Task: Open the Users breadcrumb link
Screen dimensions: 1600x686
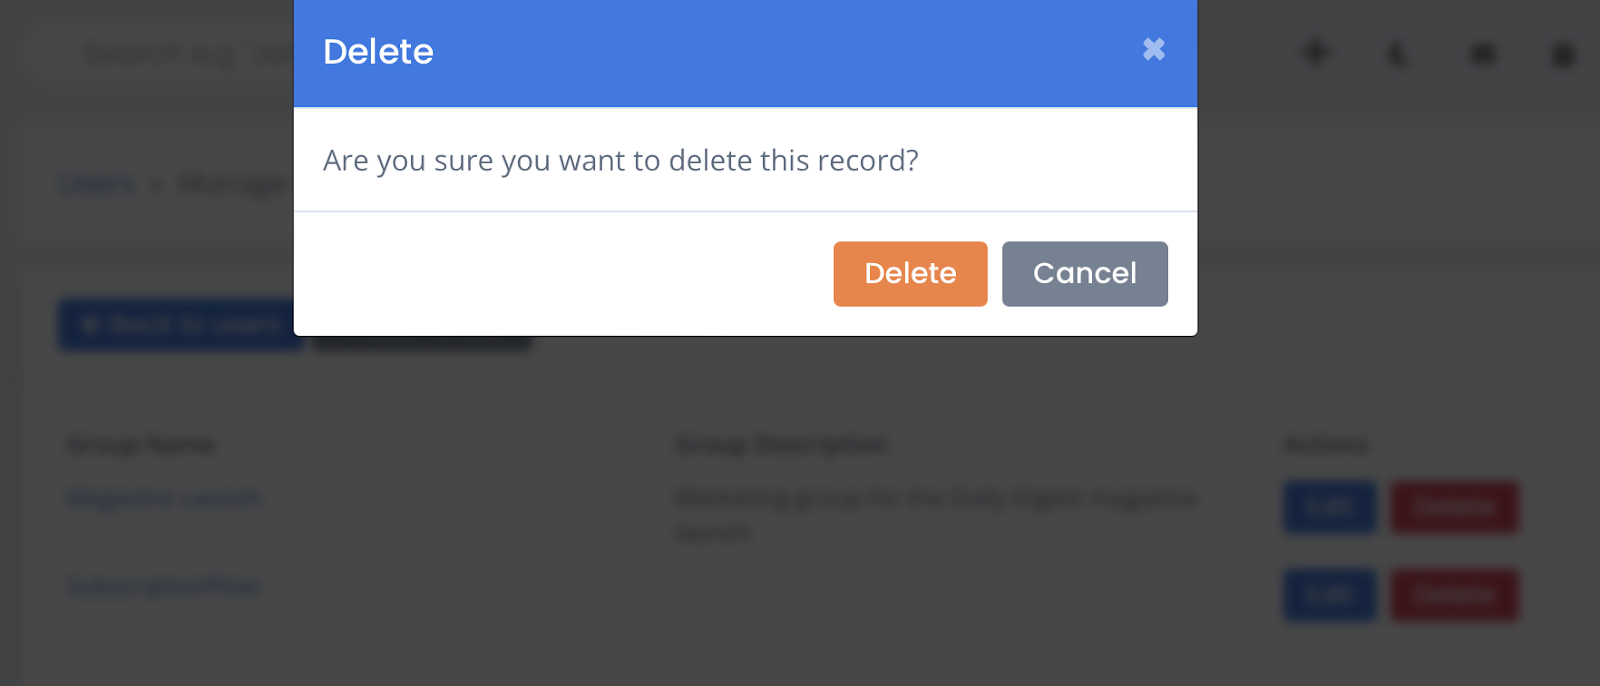Action: pos(97,184)
